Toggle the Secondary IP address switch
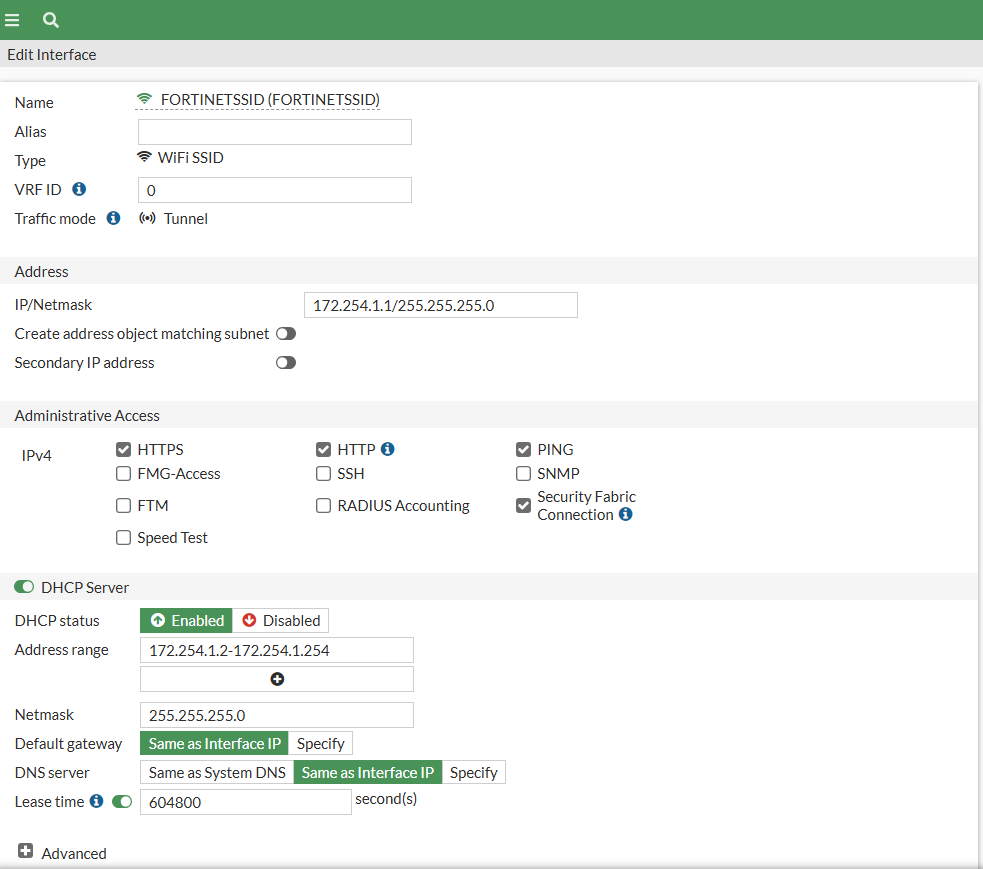Viewport: 983px width, 869px height. tap(286, 362)
